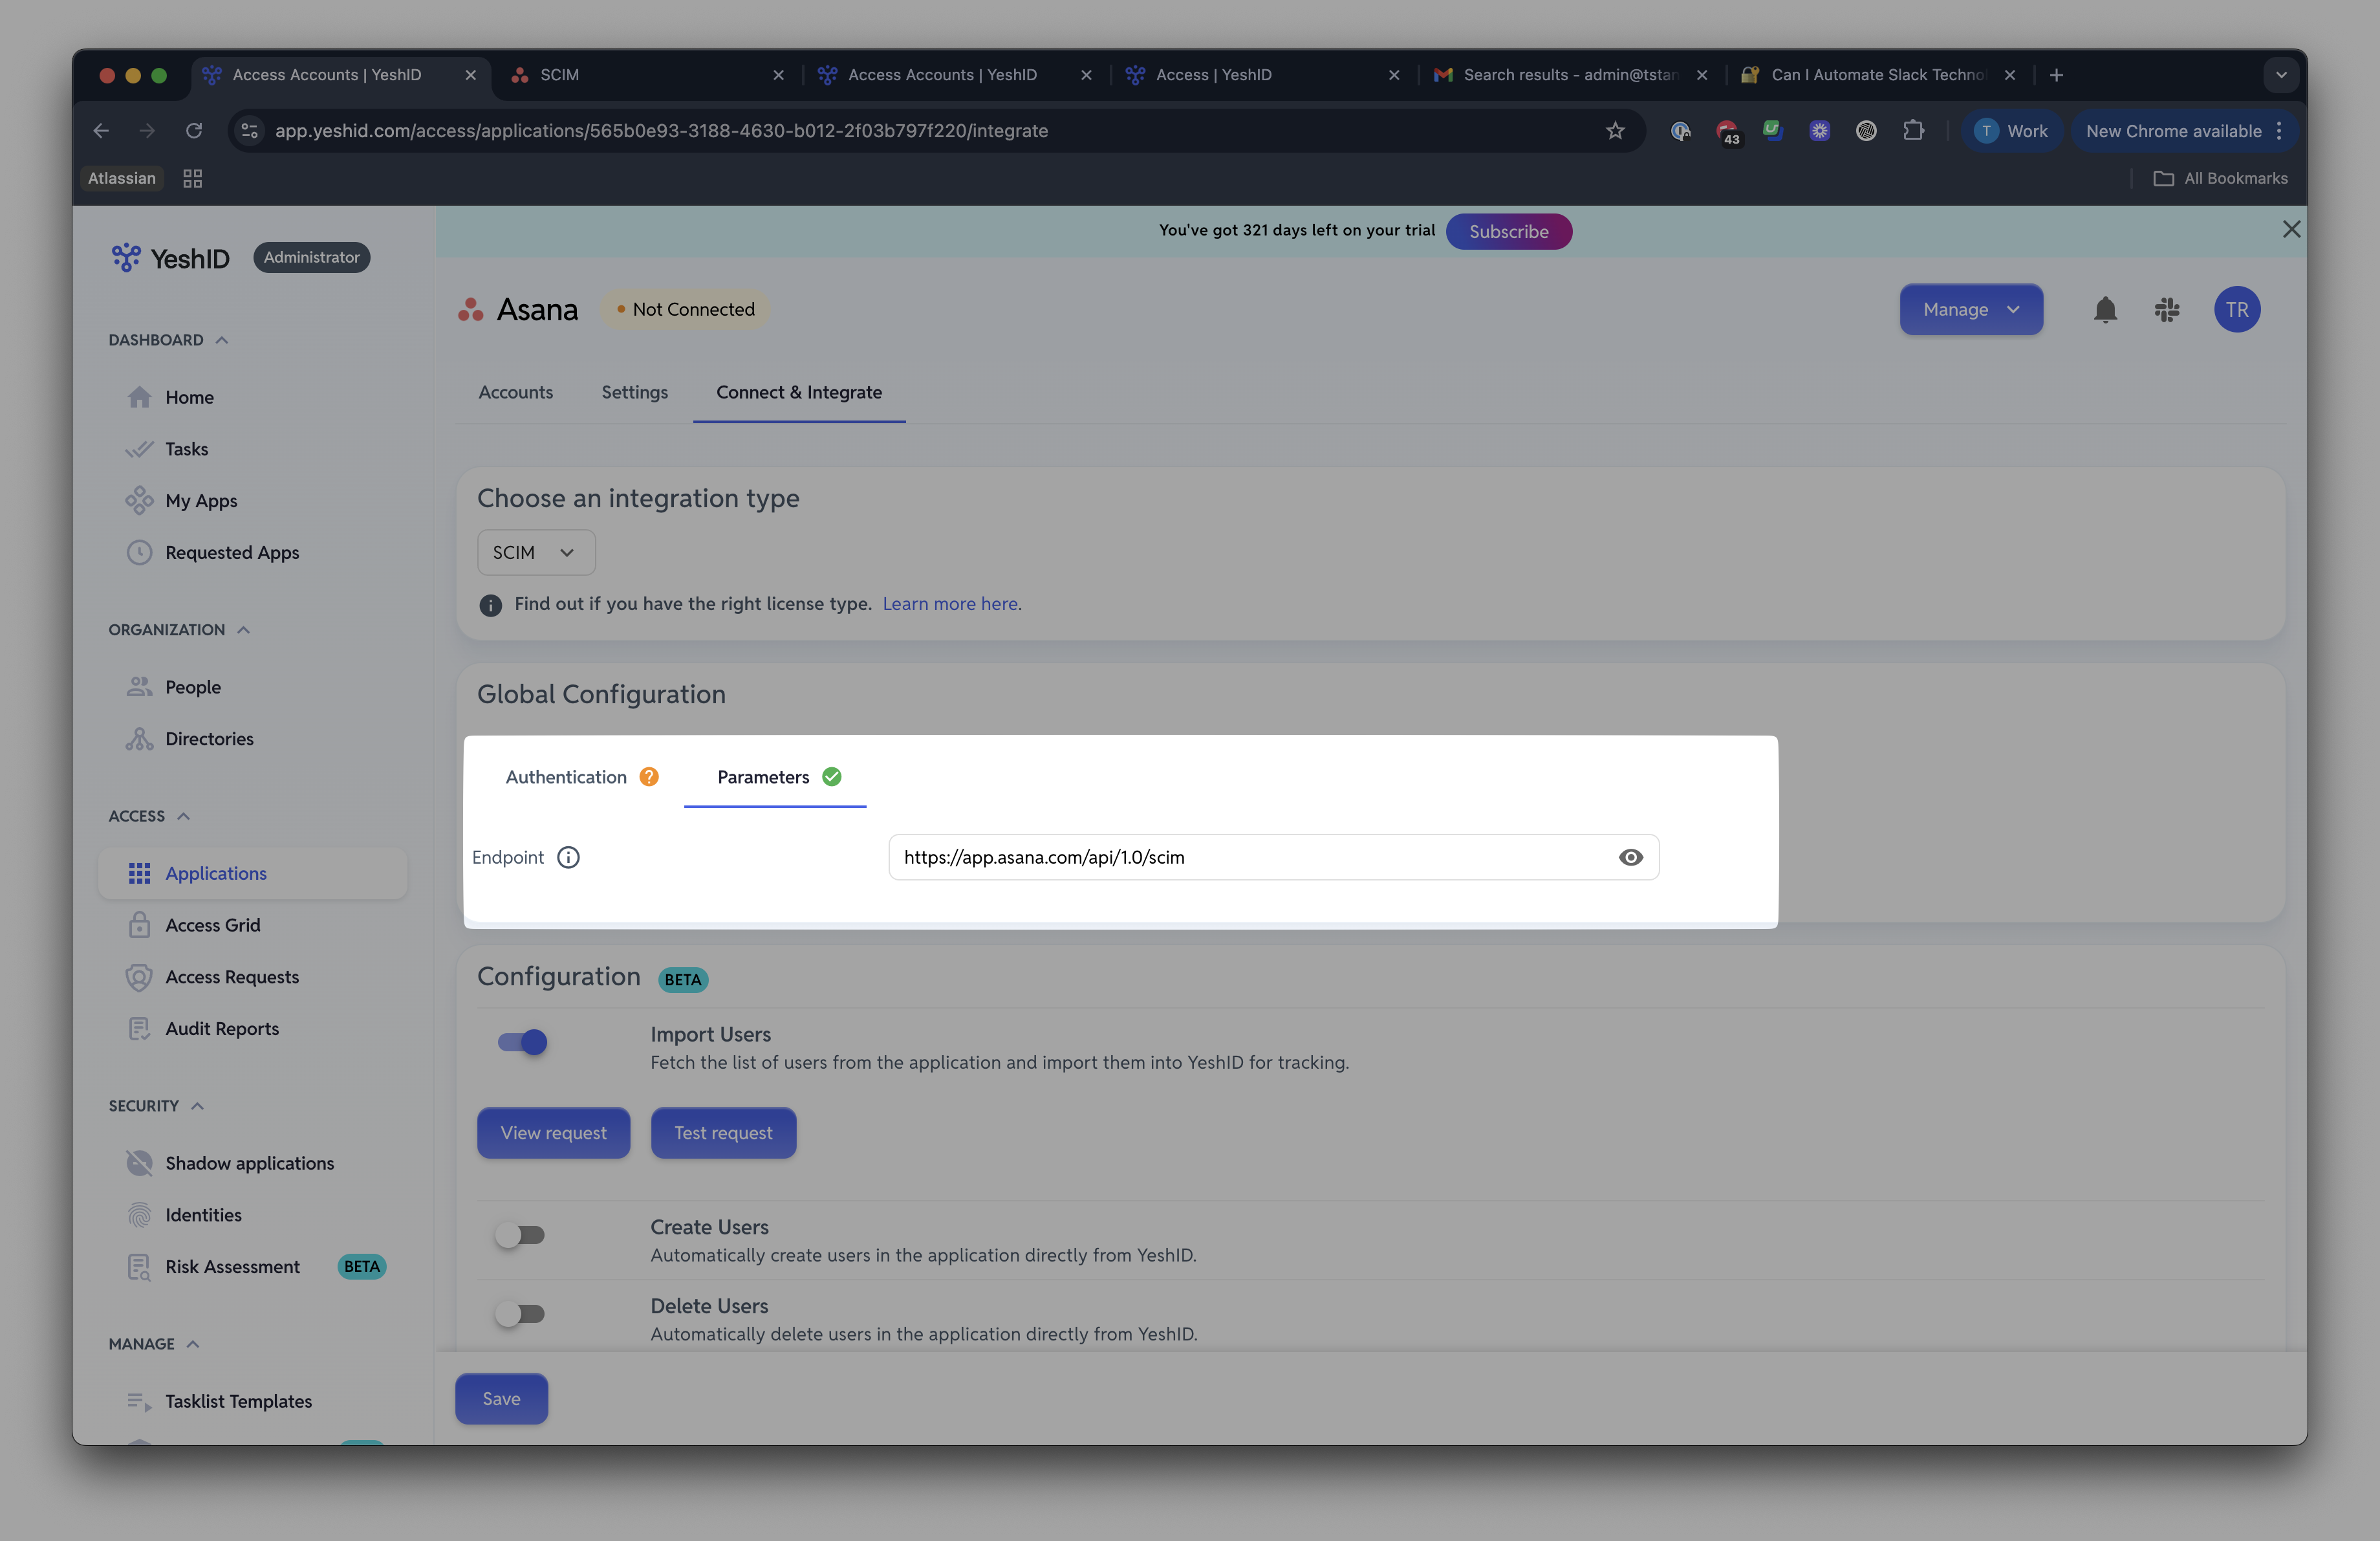Switch to the Settings tab
This screenshot has height=1541, width=2380.
(x=634, y=392)
